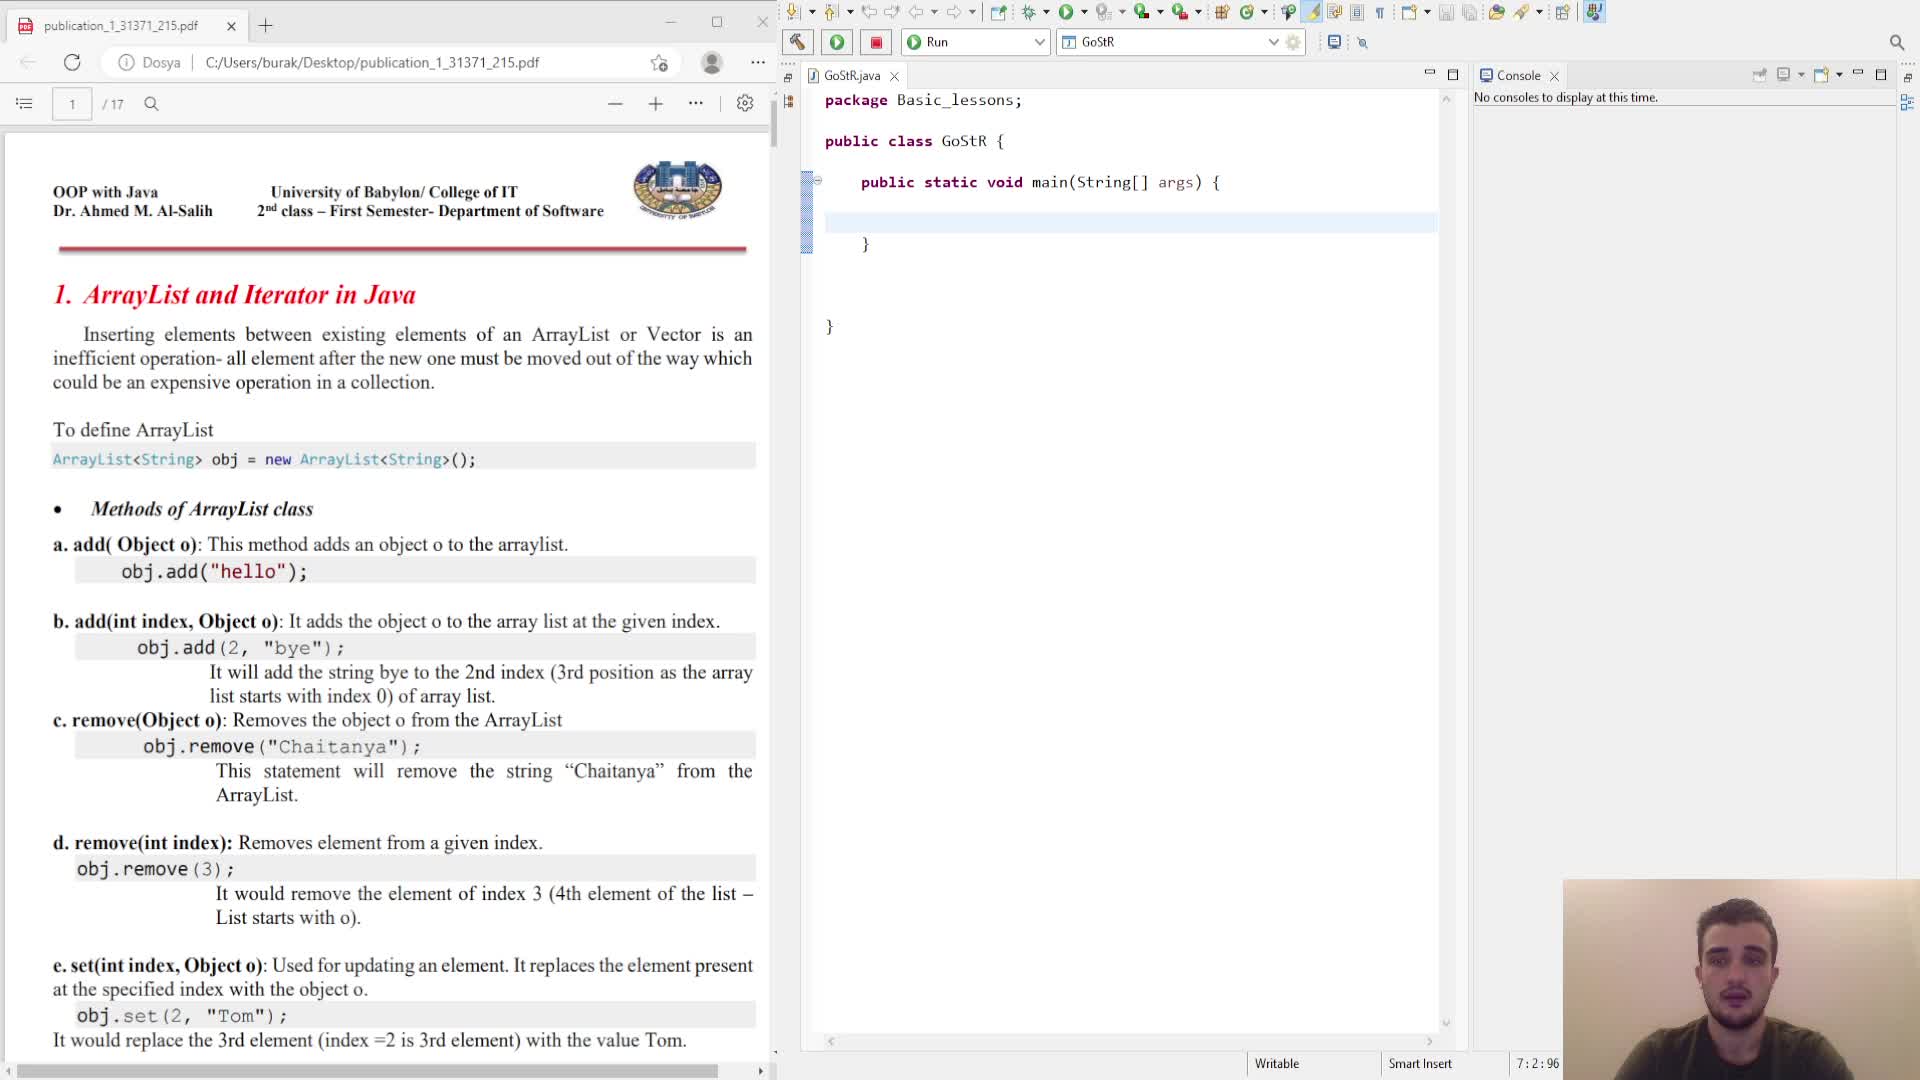
Task: Click the find-in-PDF magnifier icon
Action: 151,103
